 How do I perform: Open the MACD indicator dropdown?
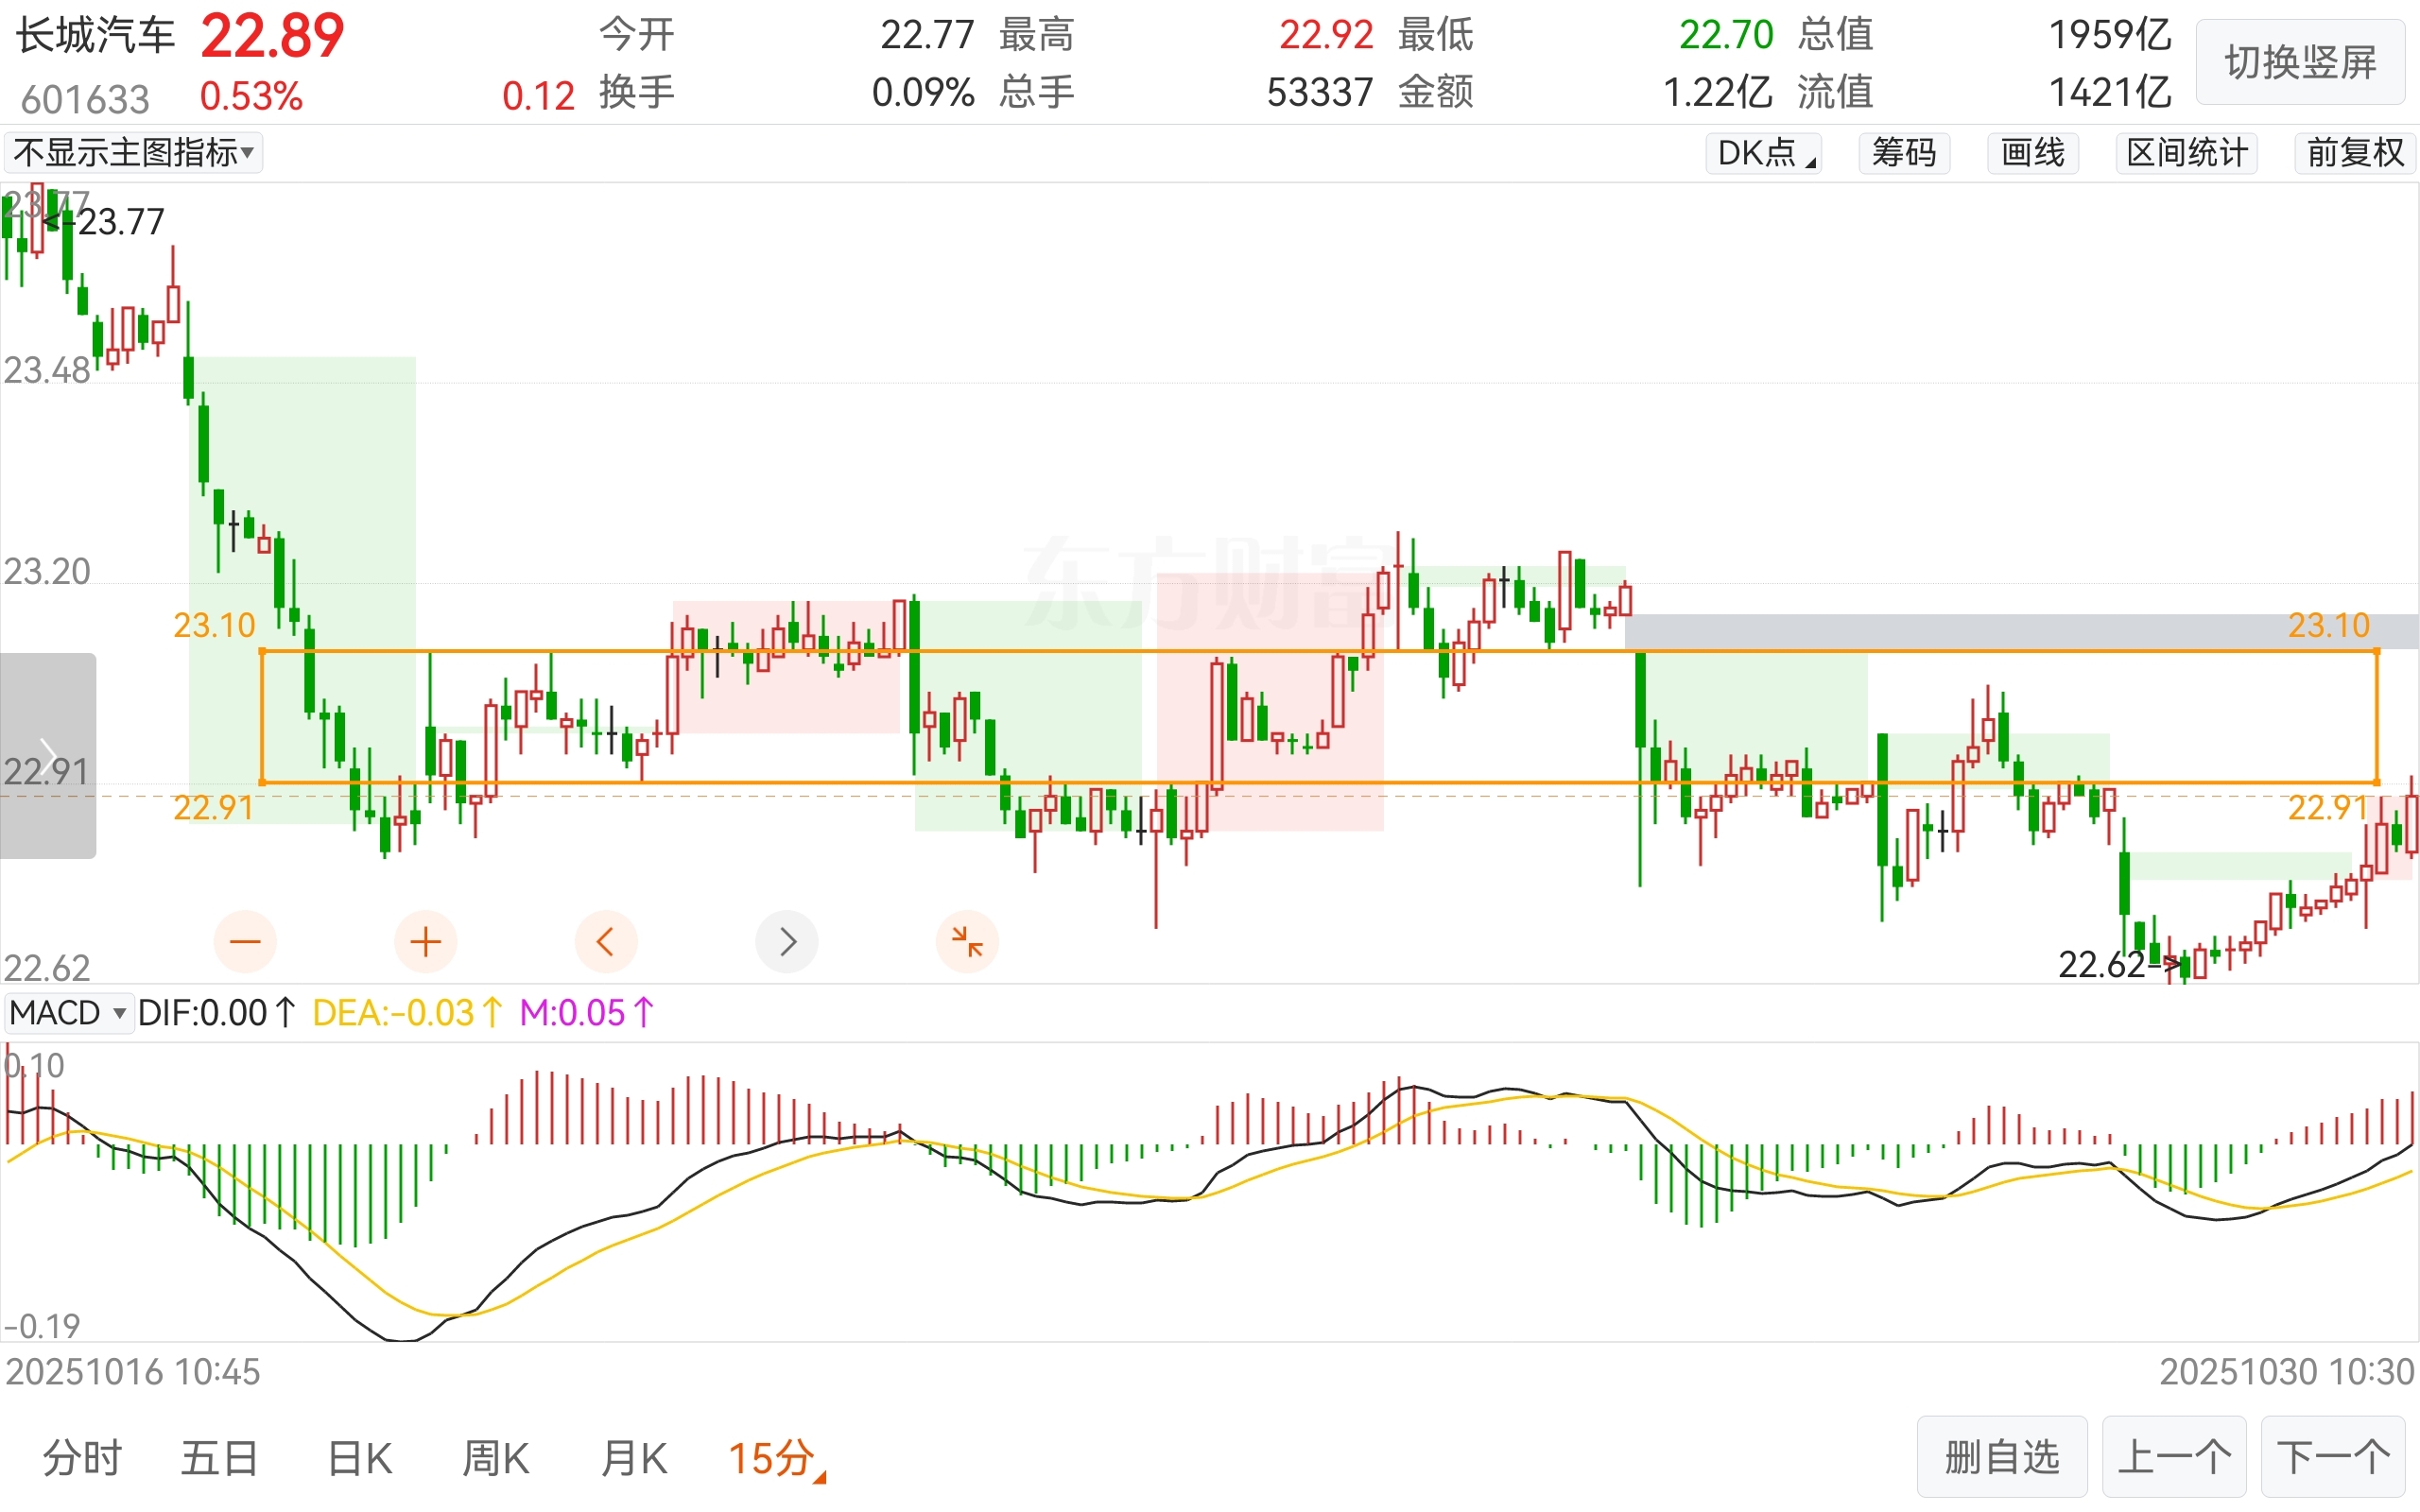tap(68, 1013)
